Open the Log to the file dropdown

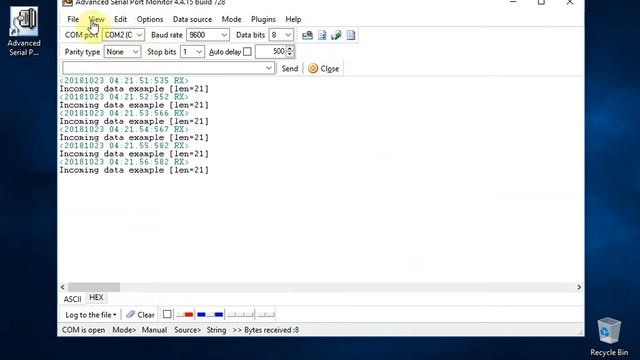coord(91,315)
